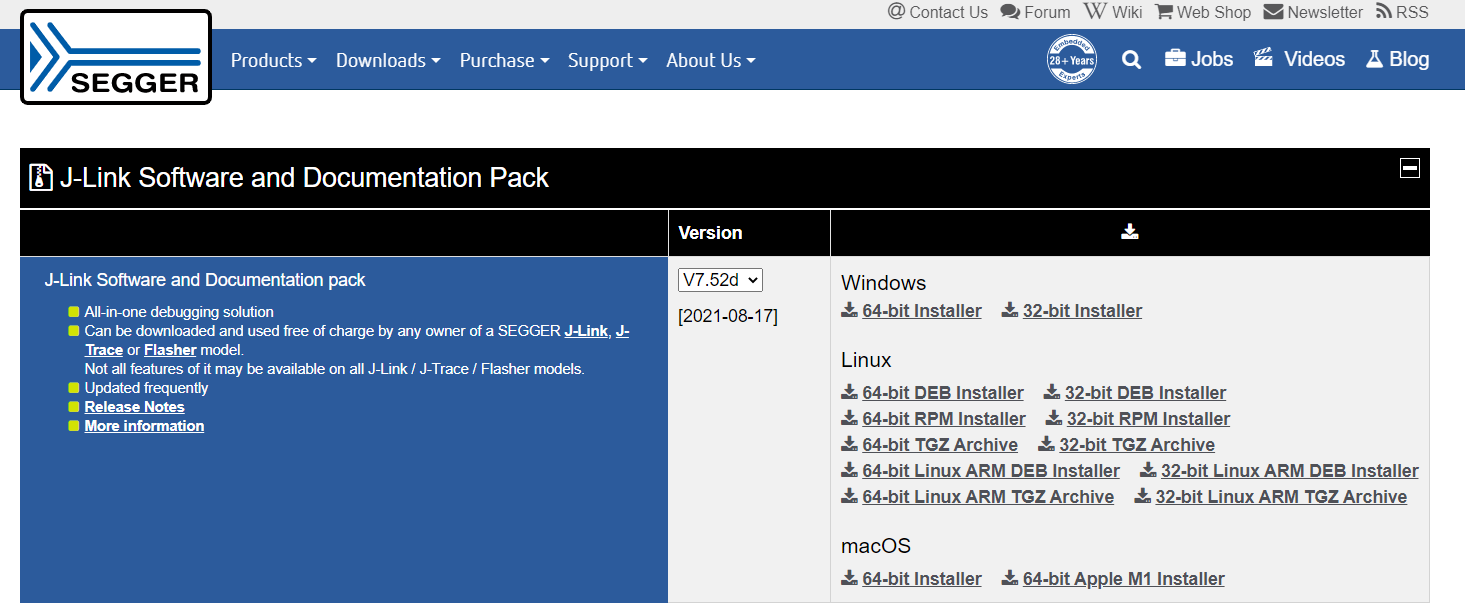Collapse the J-Link Software pack section
The image size is (1465, 616).
coord(1409,168)
